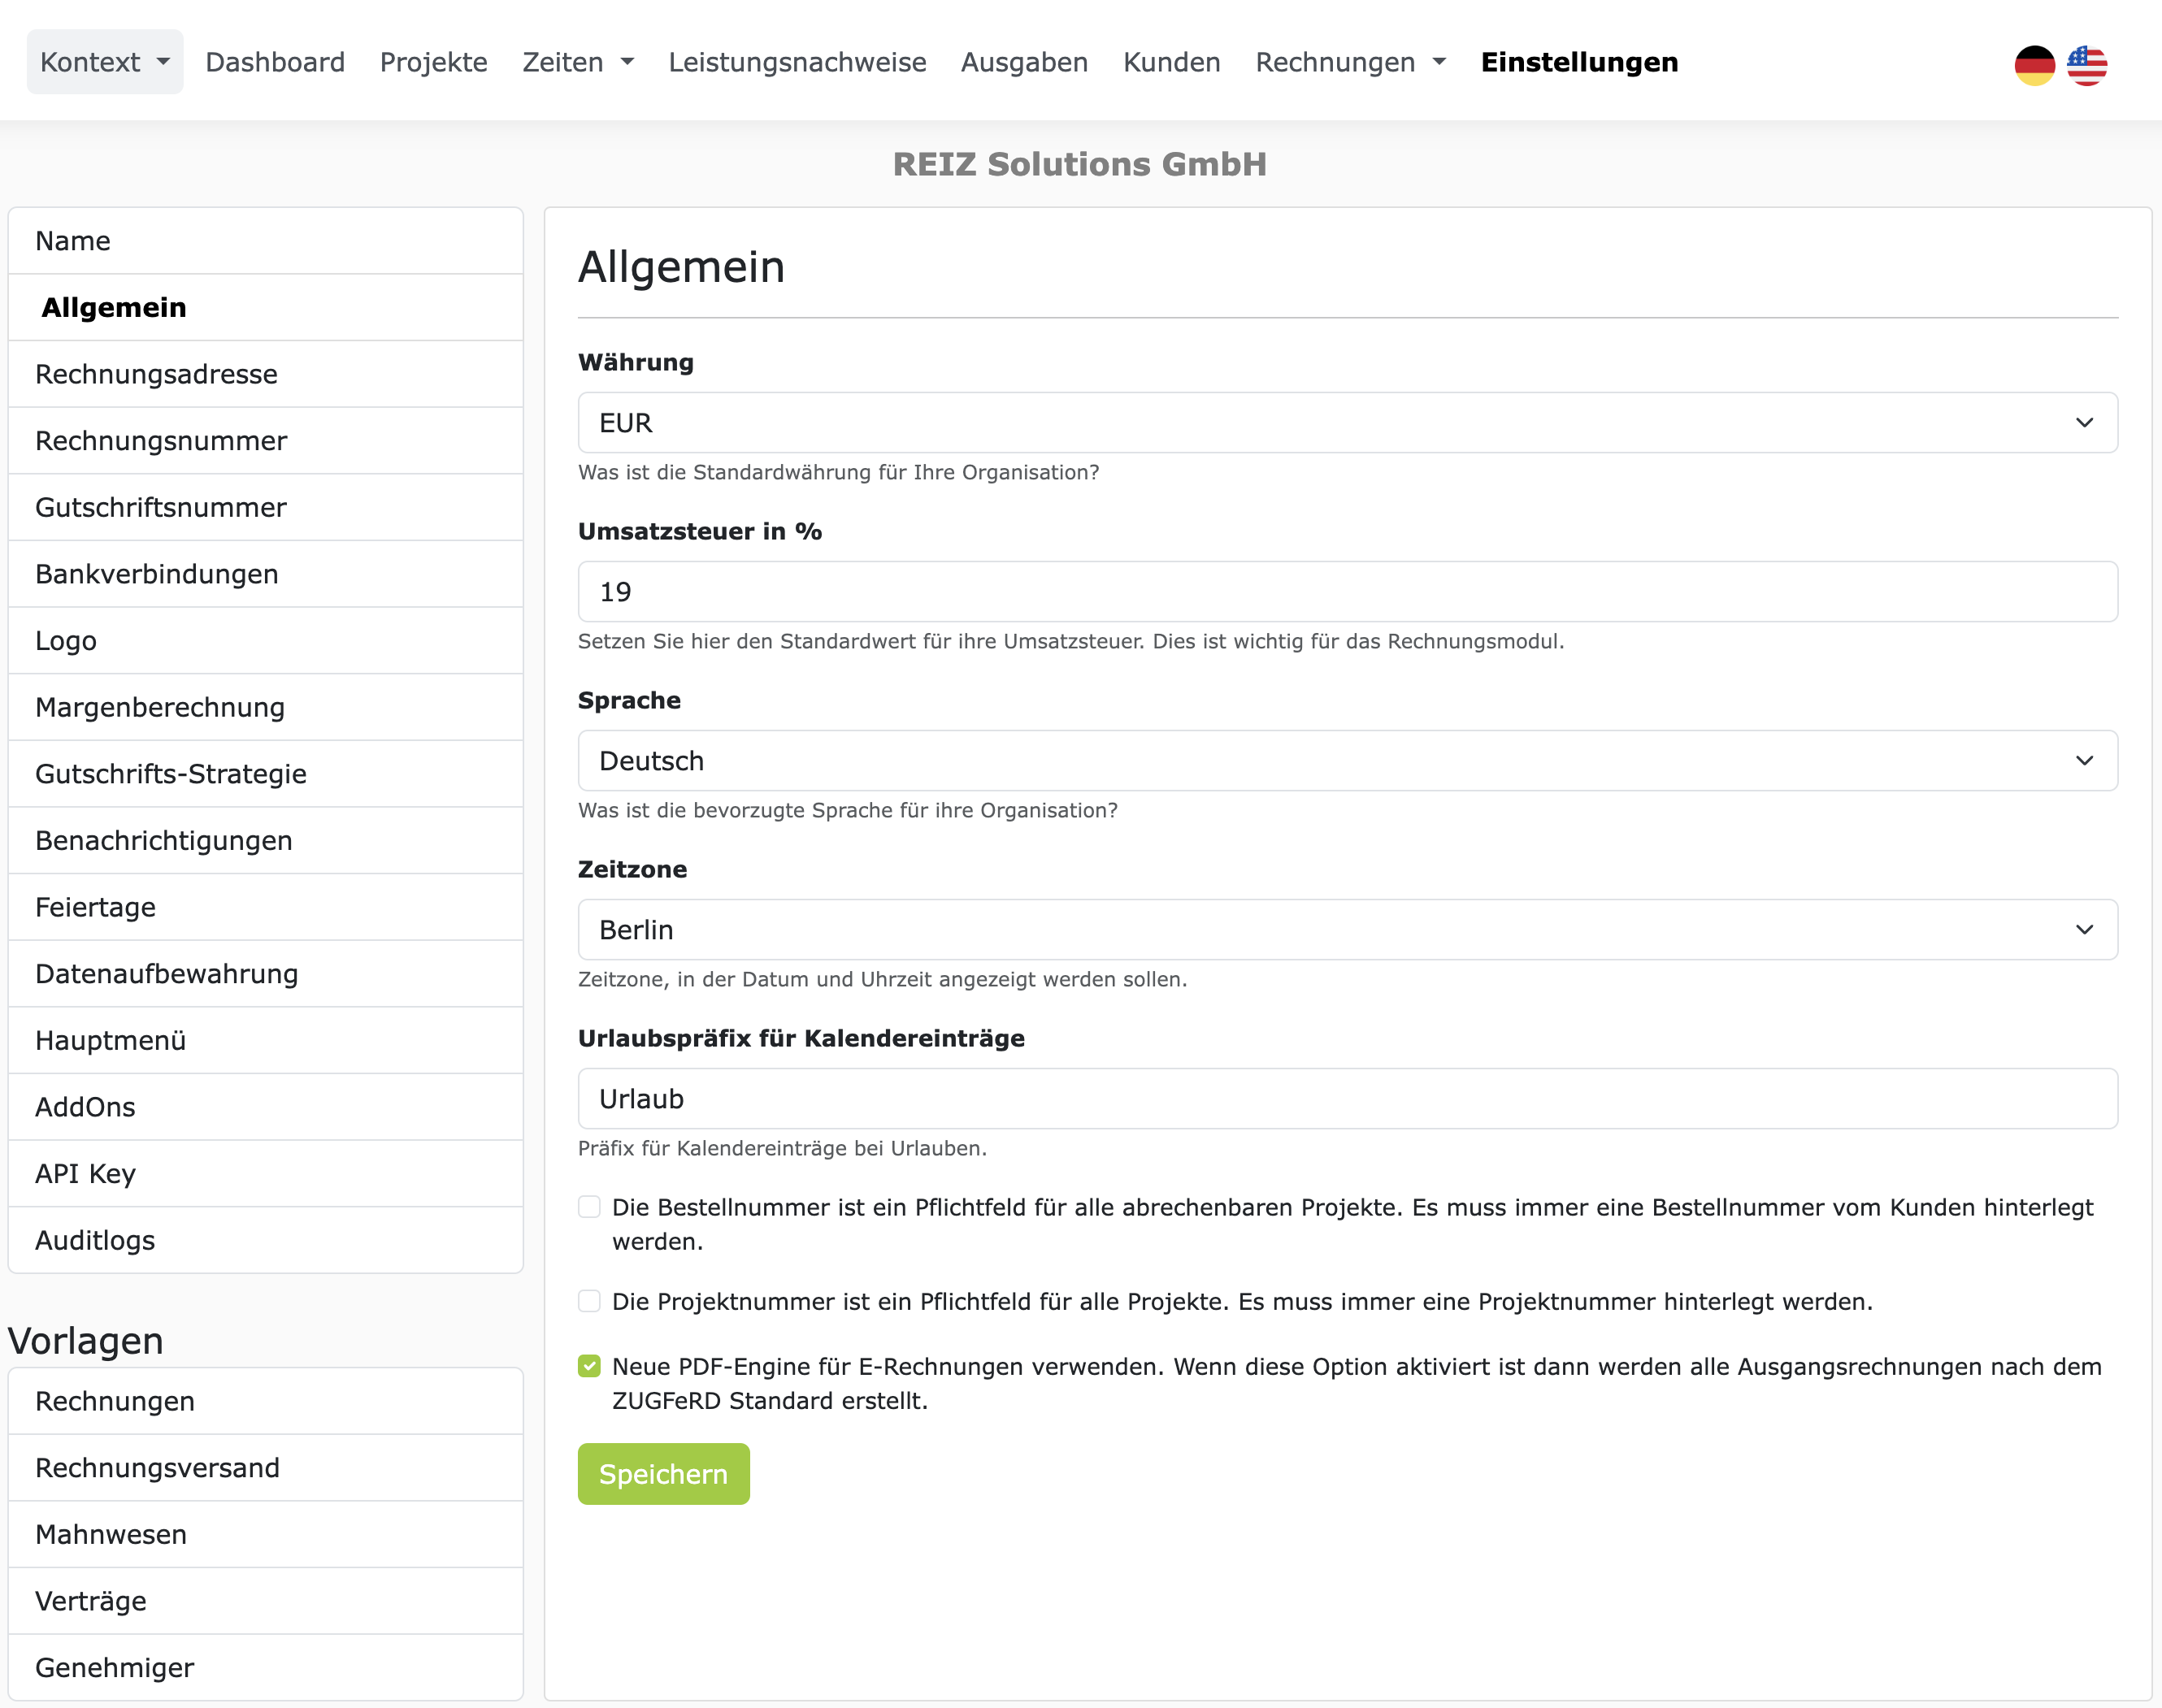Open the Sprache Deutsch dropdown
Screen dimensions: 2162x1708
pos(1346,761)
